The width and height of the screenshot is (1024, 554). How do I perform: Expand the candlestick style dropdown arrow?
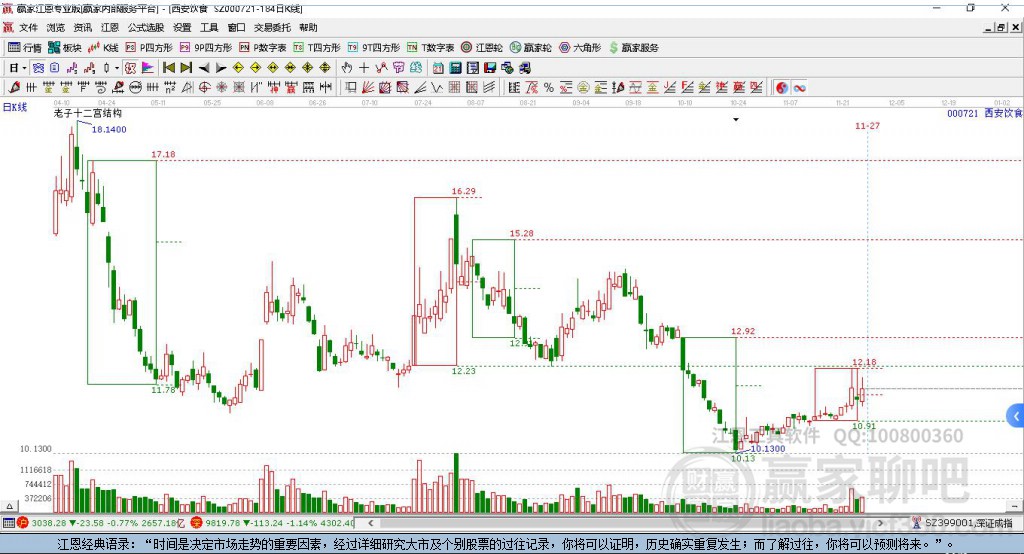click(117, 68)
